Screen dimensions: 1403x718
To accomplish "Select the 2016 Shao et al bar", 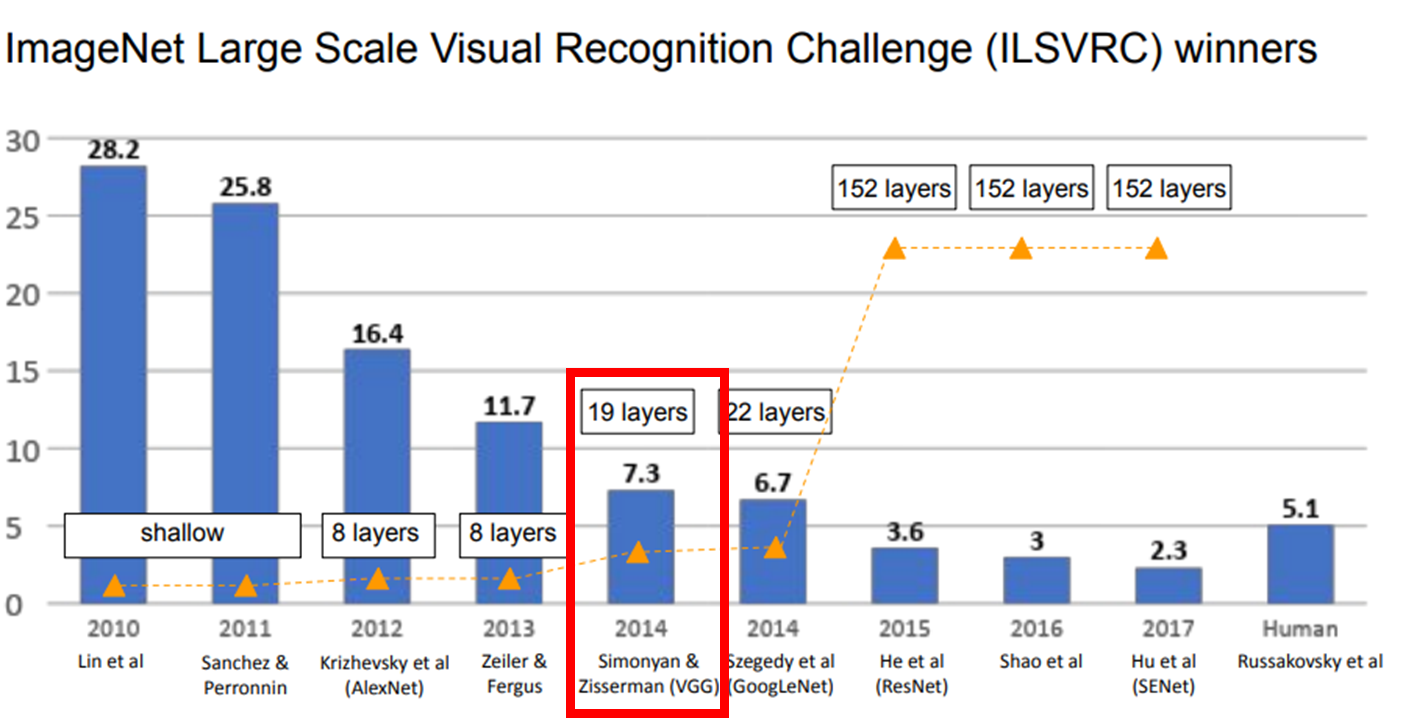I will [1037, 580].
